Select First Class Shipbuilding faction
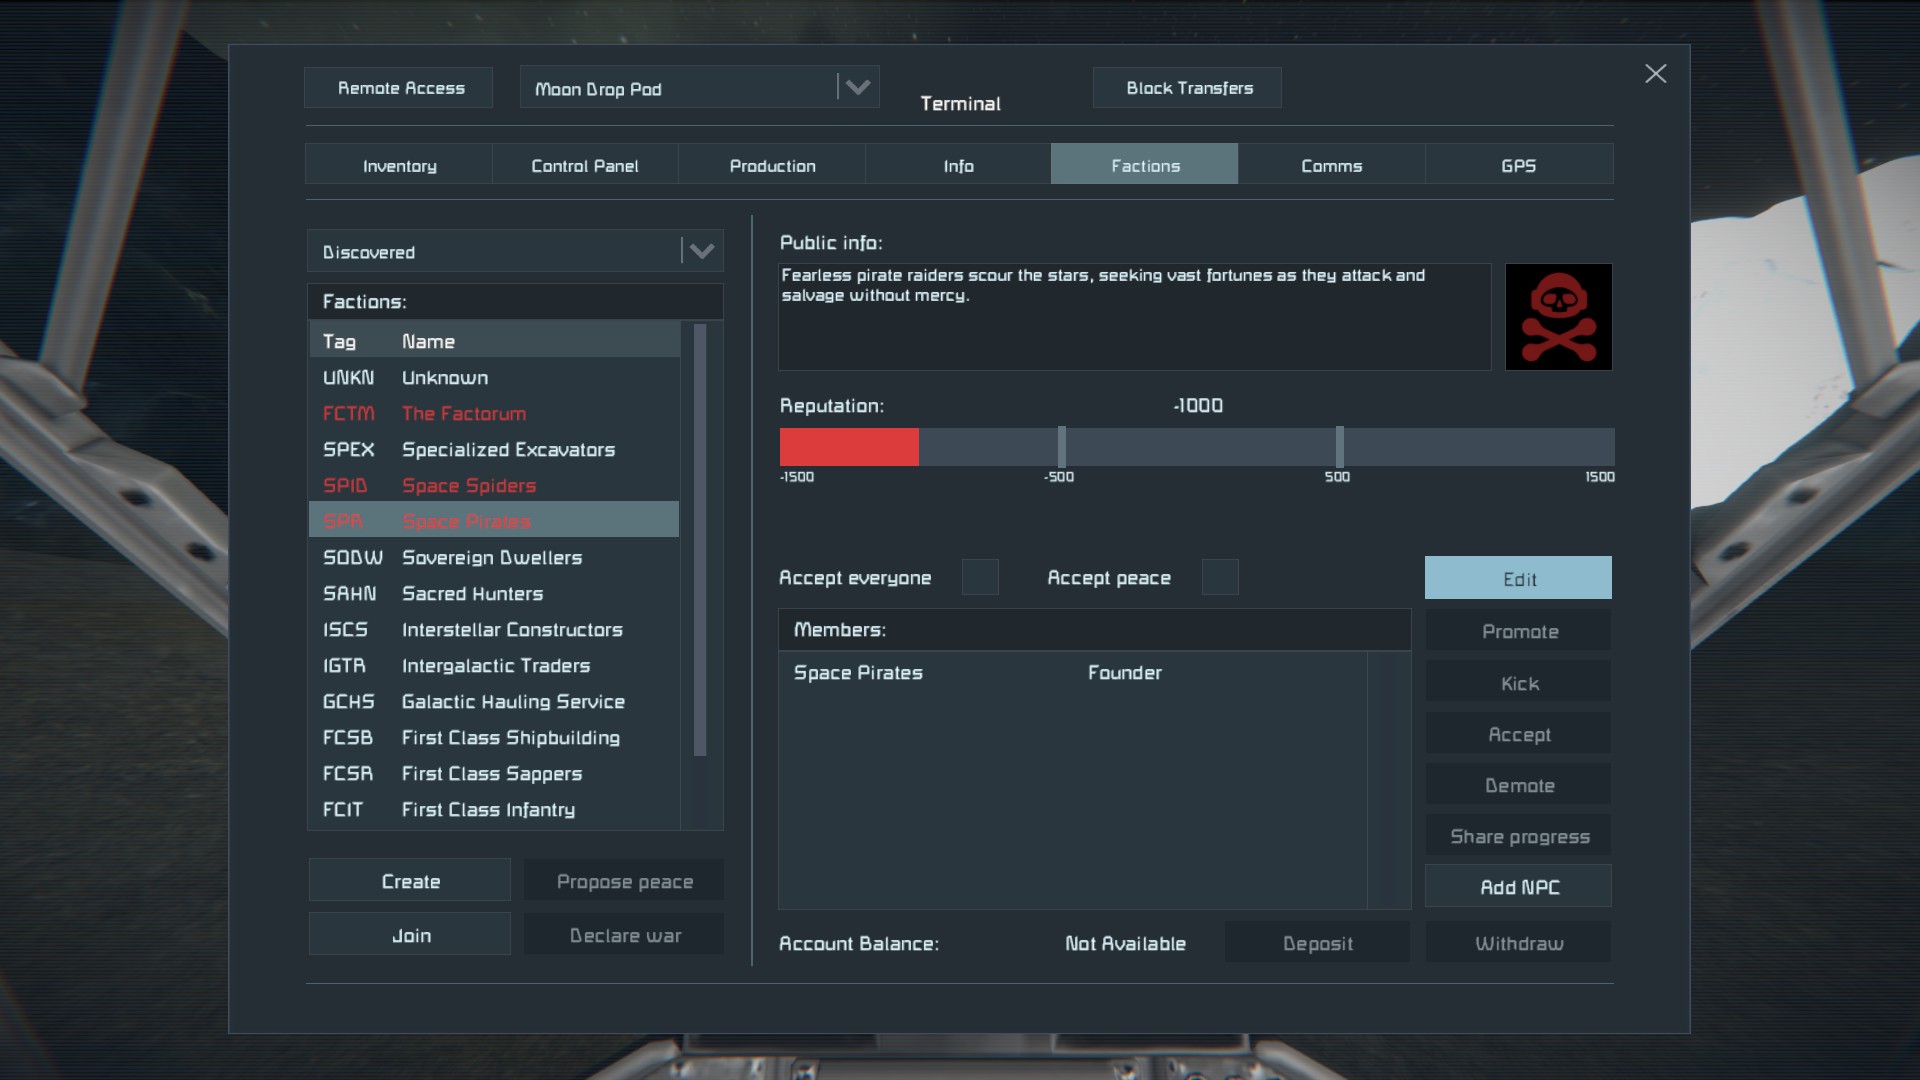Viewport: 1920px width, 1080px height. click(494, 737)
